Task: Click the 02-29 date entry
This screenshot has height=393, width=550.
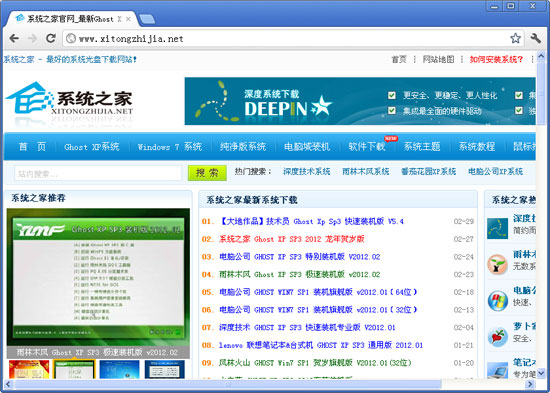Action: point(463,221)
